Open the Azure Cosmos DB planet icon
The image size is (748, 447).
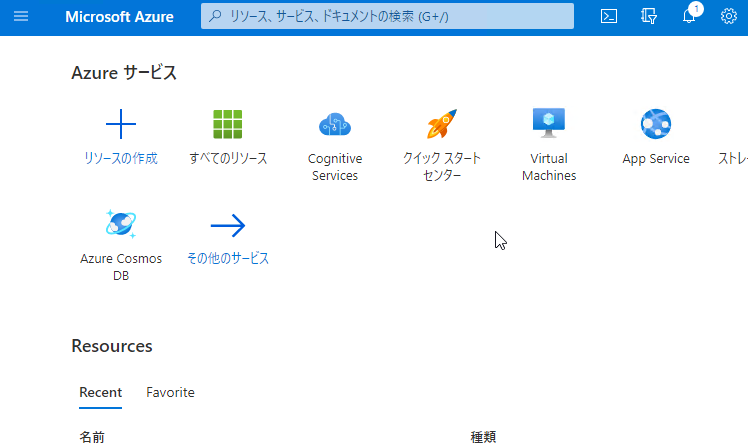click(121, 224)
